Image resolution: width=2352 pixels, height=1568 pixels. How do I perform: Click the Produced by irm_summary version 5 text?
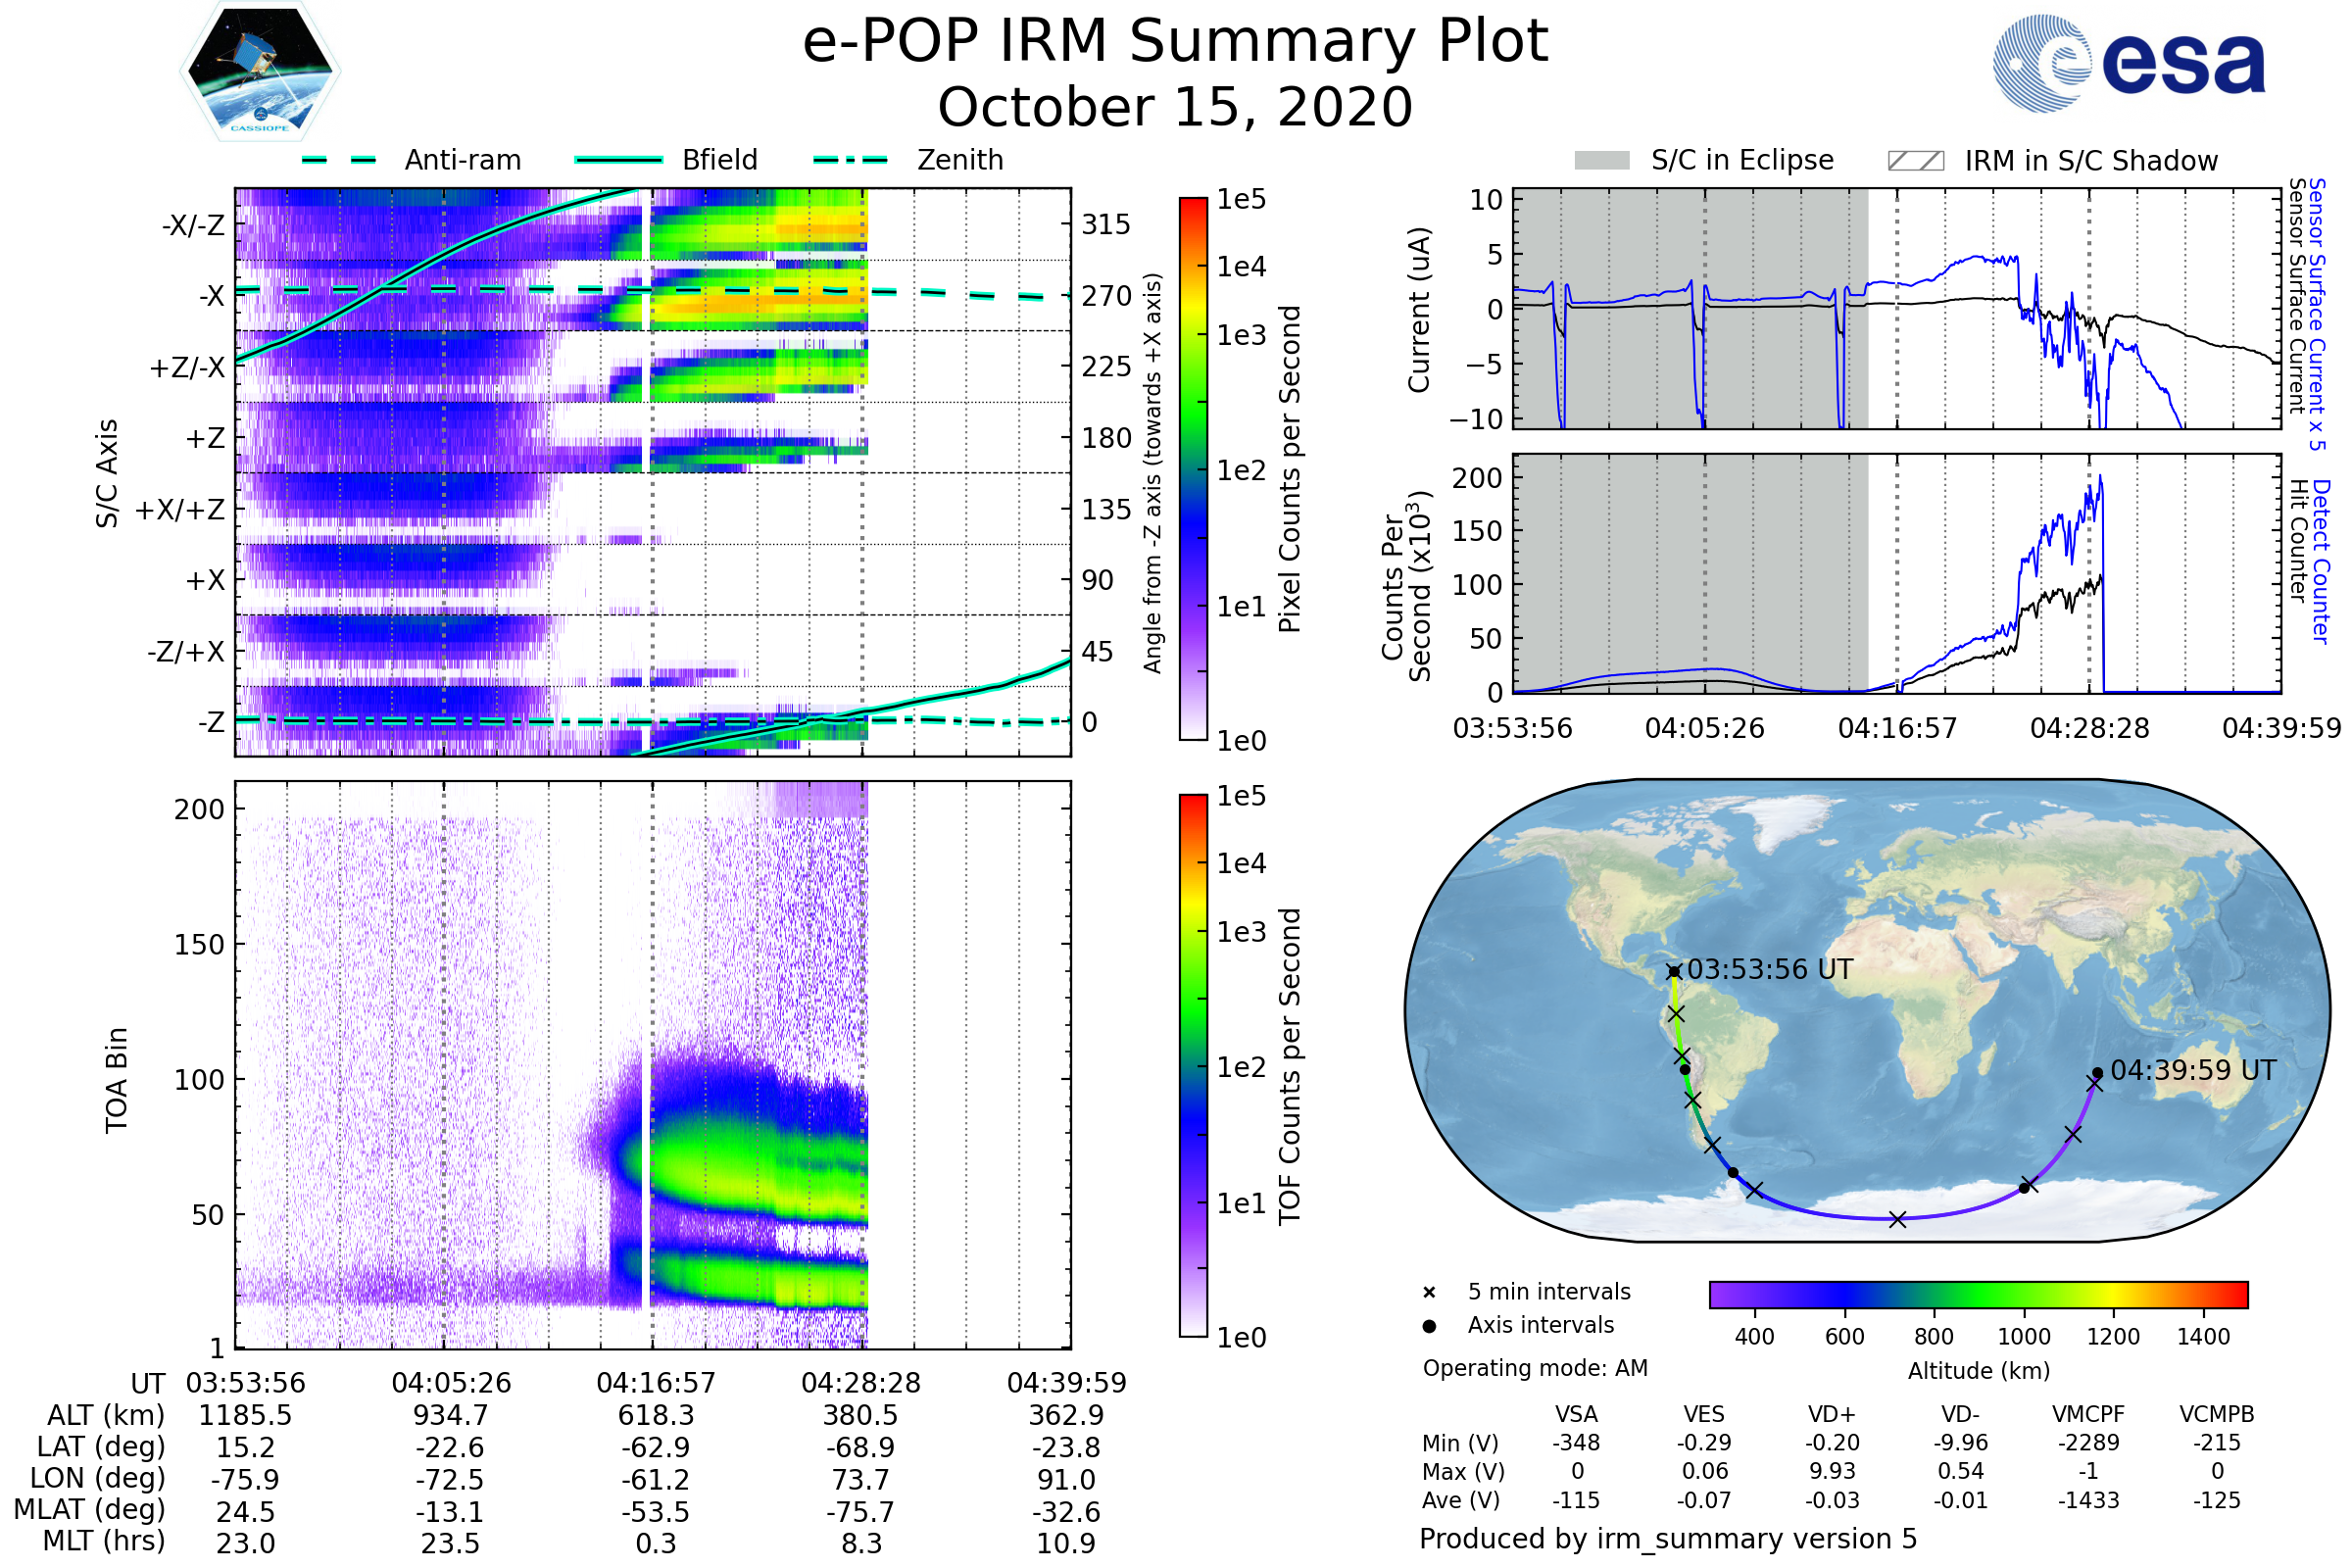click(x=1668, y=1539)
